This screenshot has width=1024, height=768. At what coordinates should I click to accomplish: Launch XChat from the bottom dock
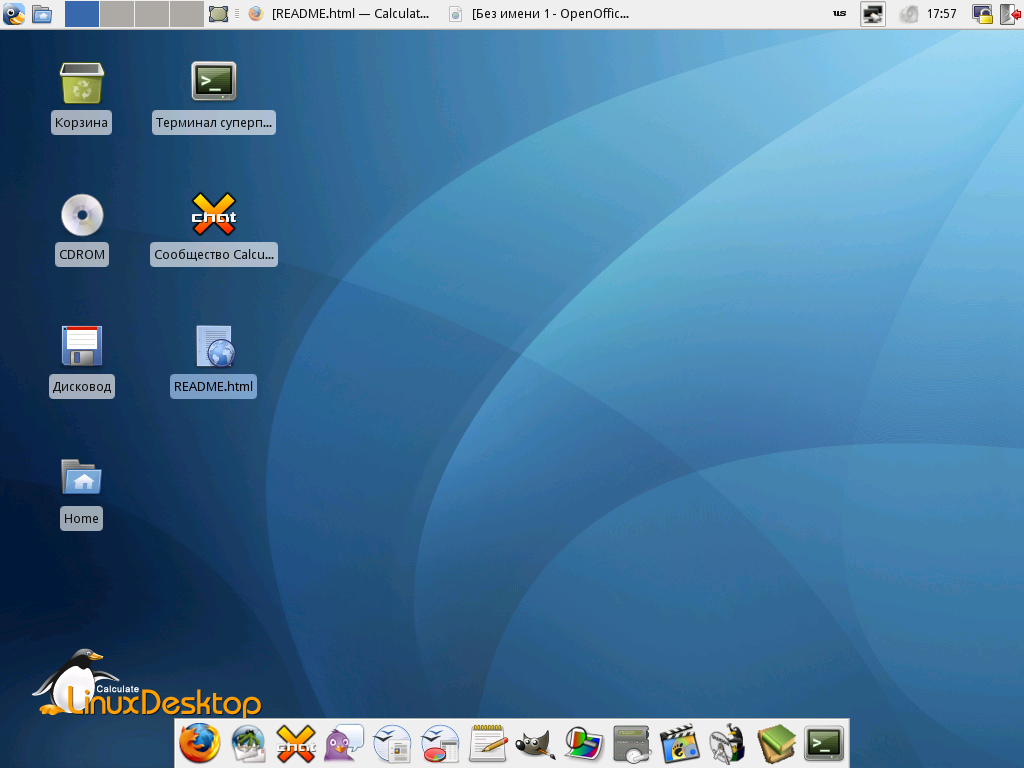click(x=295, y=743)
